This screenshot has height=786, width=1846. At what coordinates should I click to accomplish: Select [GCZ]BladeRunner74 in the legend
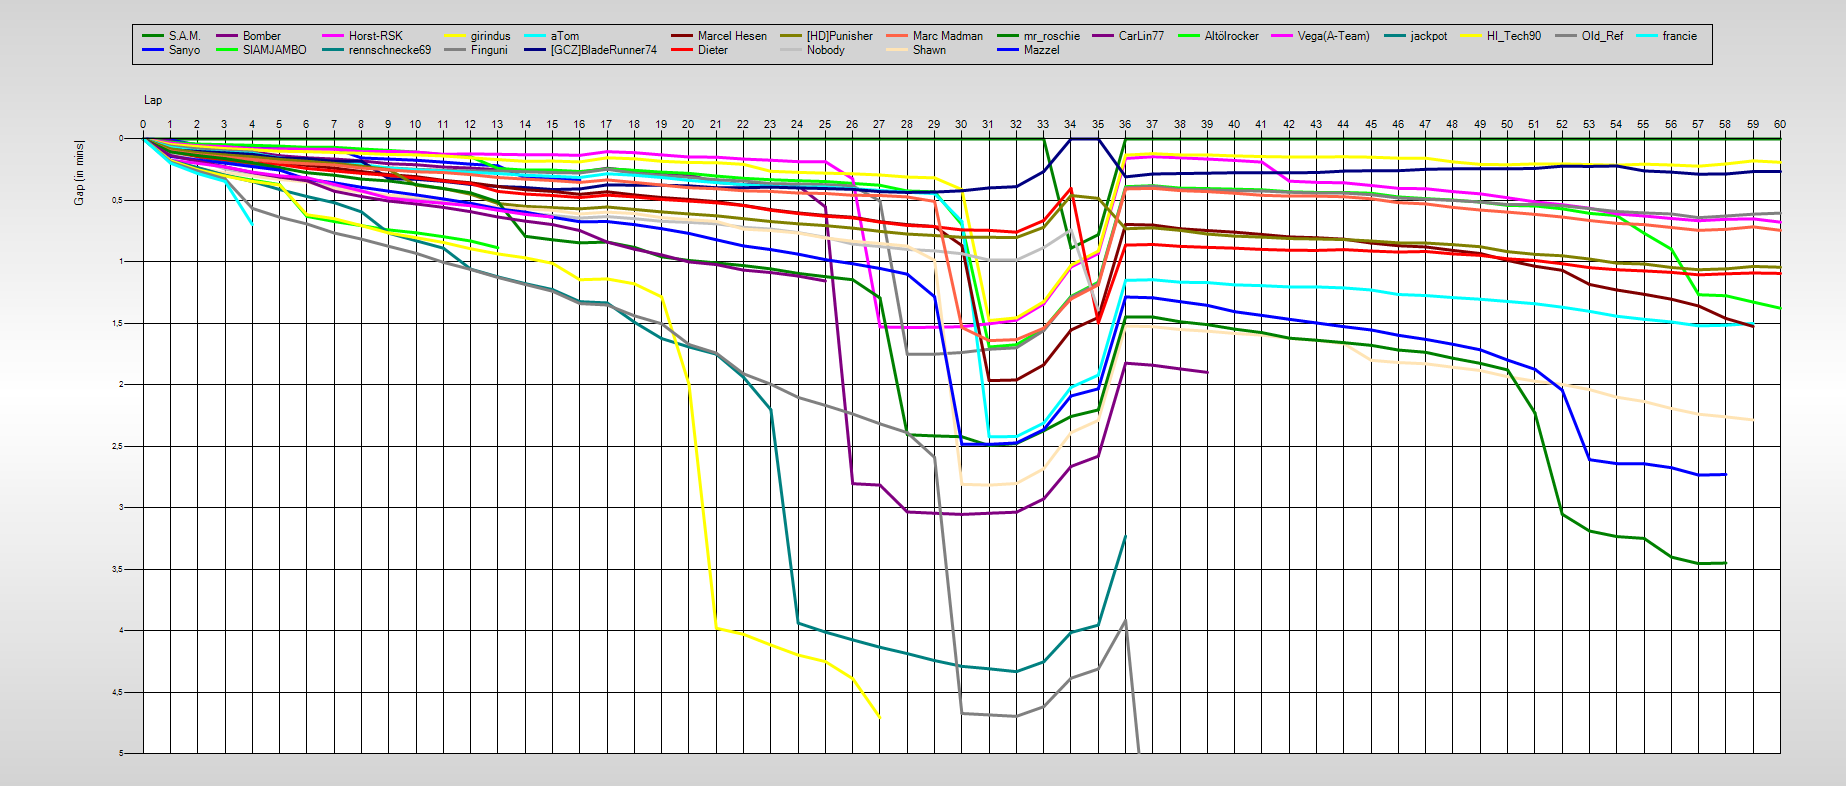pyautogui.click(x=603, y=50)
